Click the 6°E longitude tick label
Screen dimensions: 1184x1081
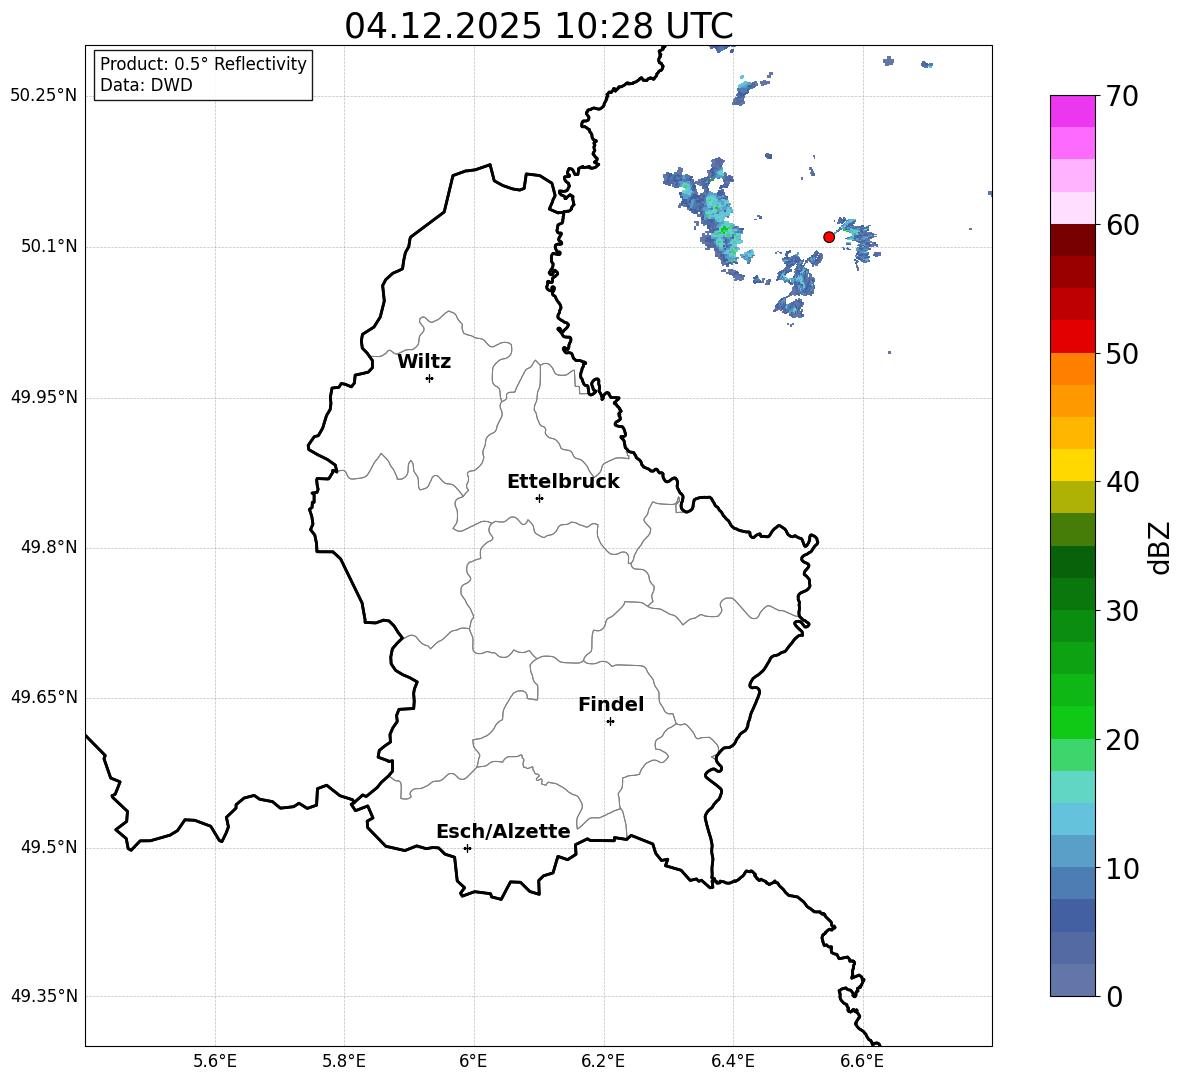pyautogui.click(x=473, y=1061)
